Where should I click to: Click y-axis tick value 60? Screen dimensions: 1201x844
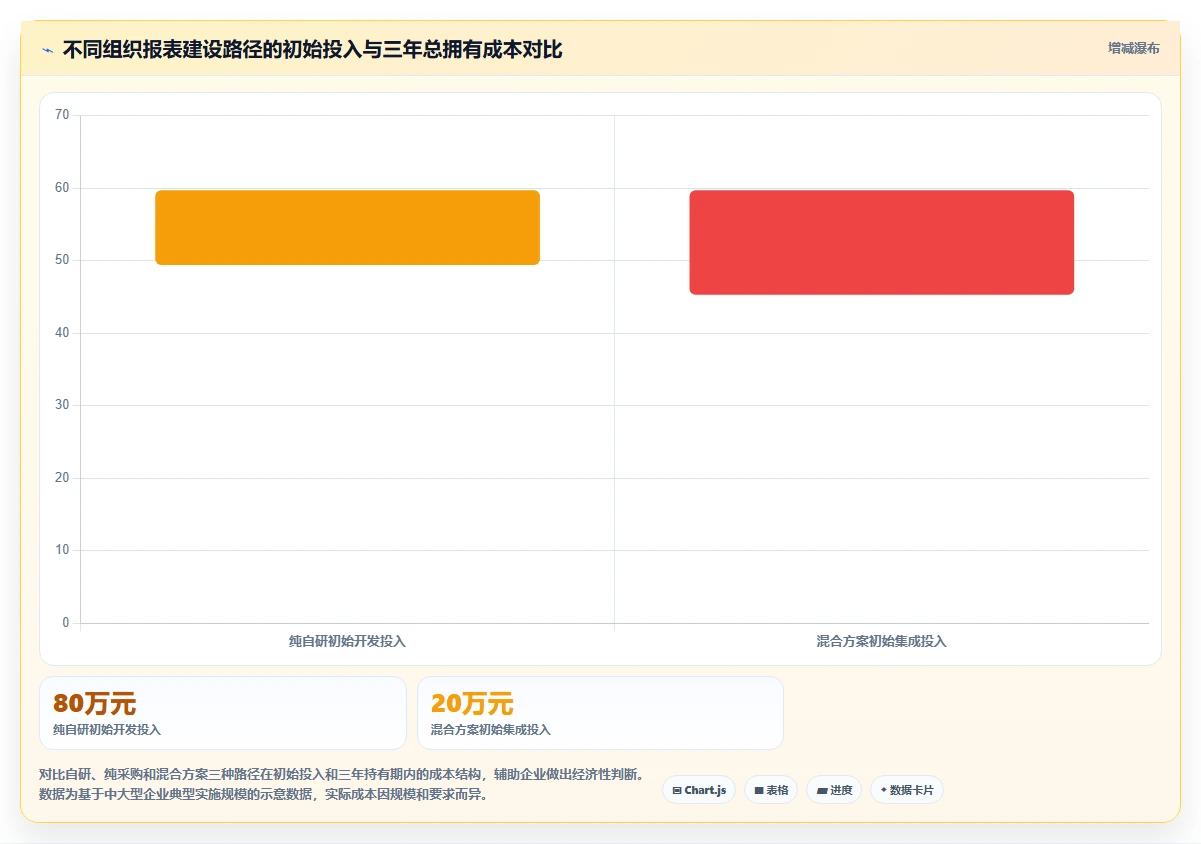(62, 188)
